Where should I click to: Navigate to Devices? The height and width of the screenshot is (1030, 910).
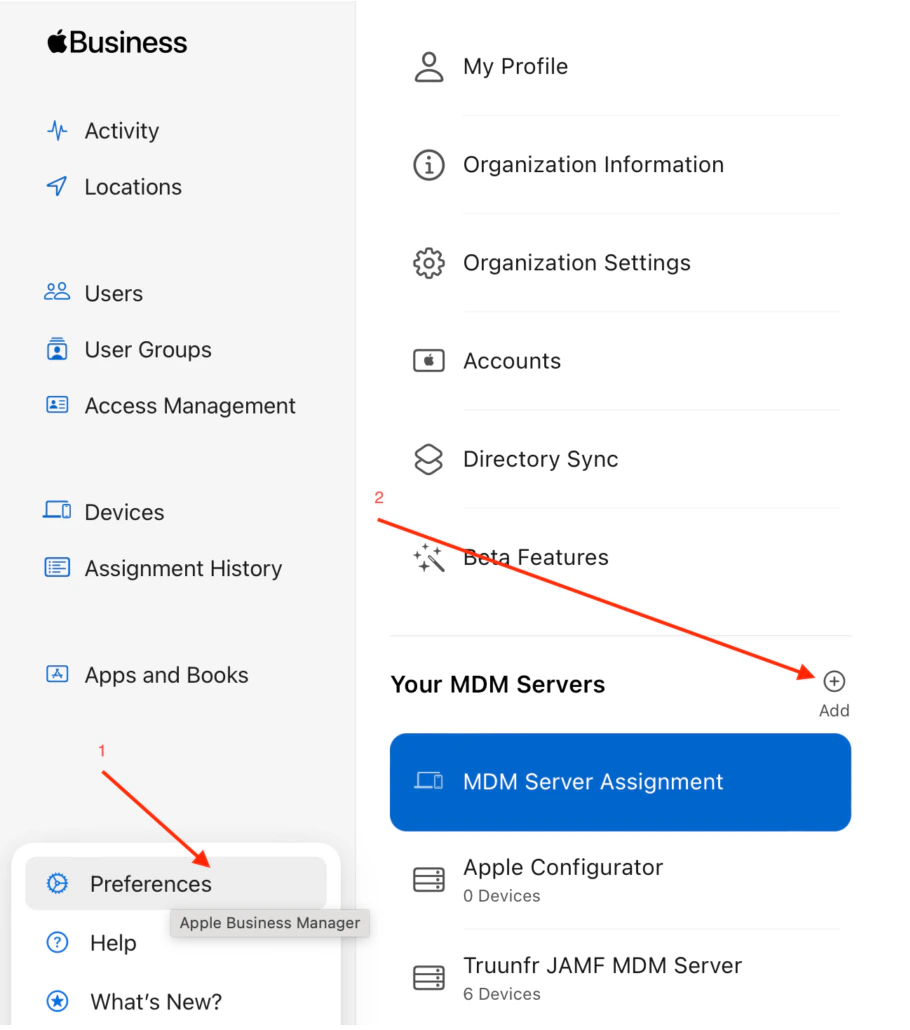pos(125,512)
